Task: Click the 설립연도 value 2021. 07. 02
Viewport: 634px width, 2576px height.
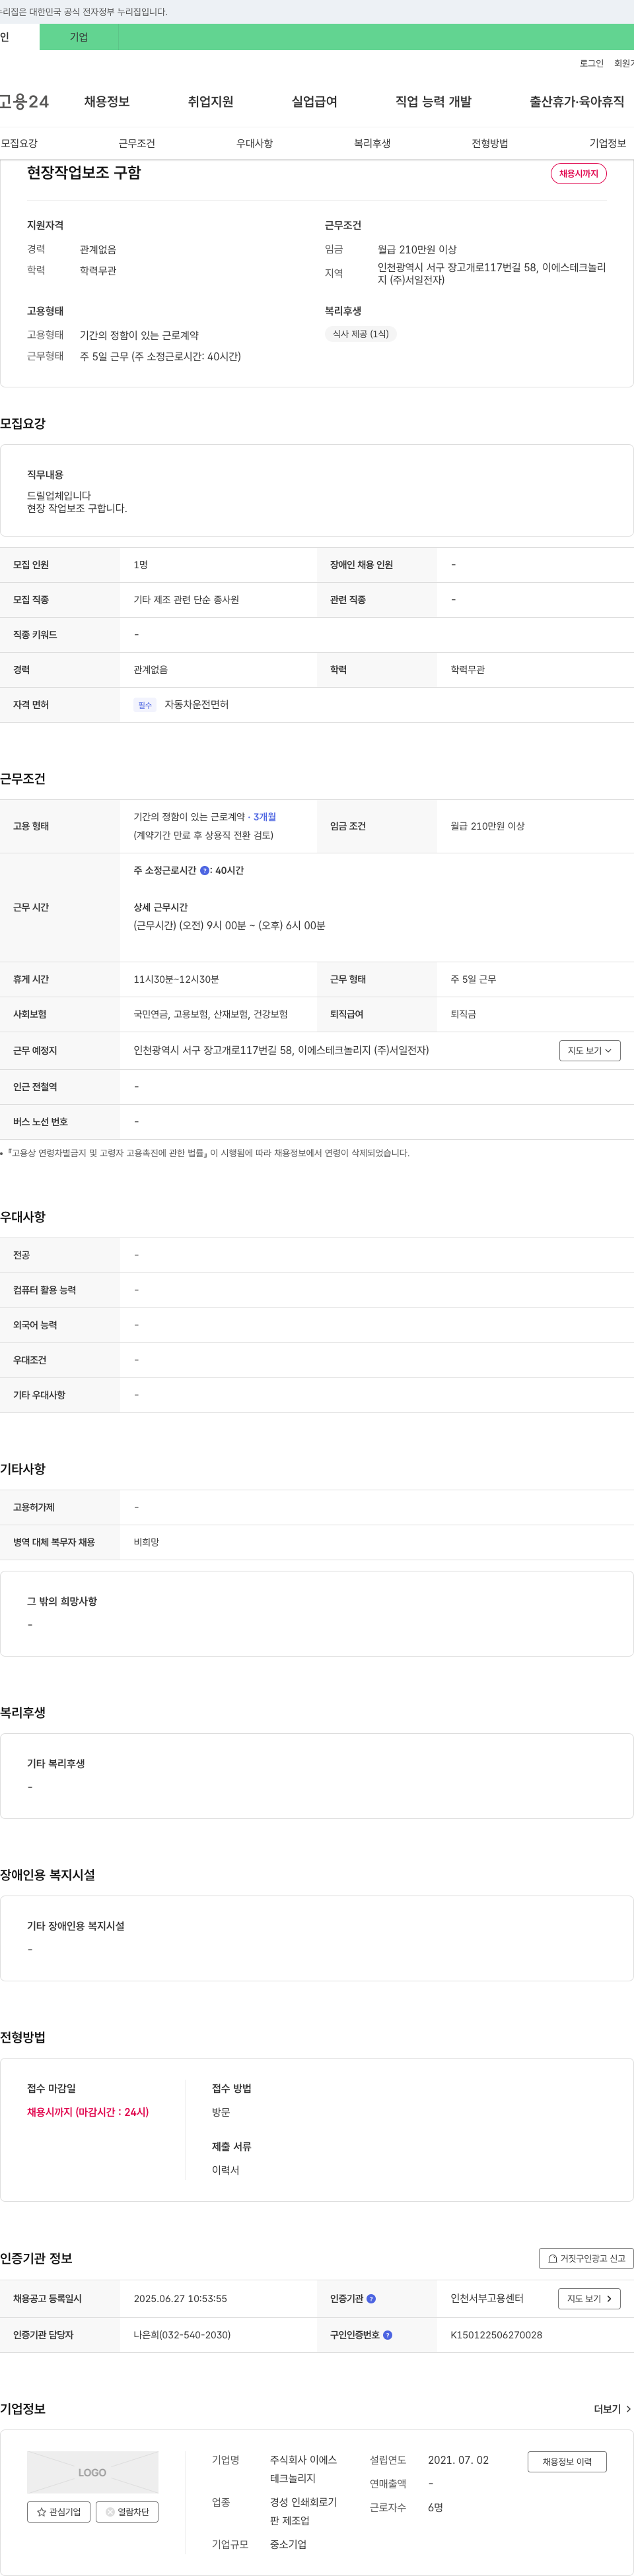Action: click(x=458, y=2460)
